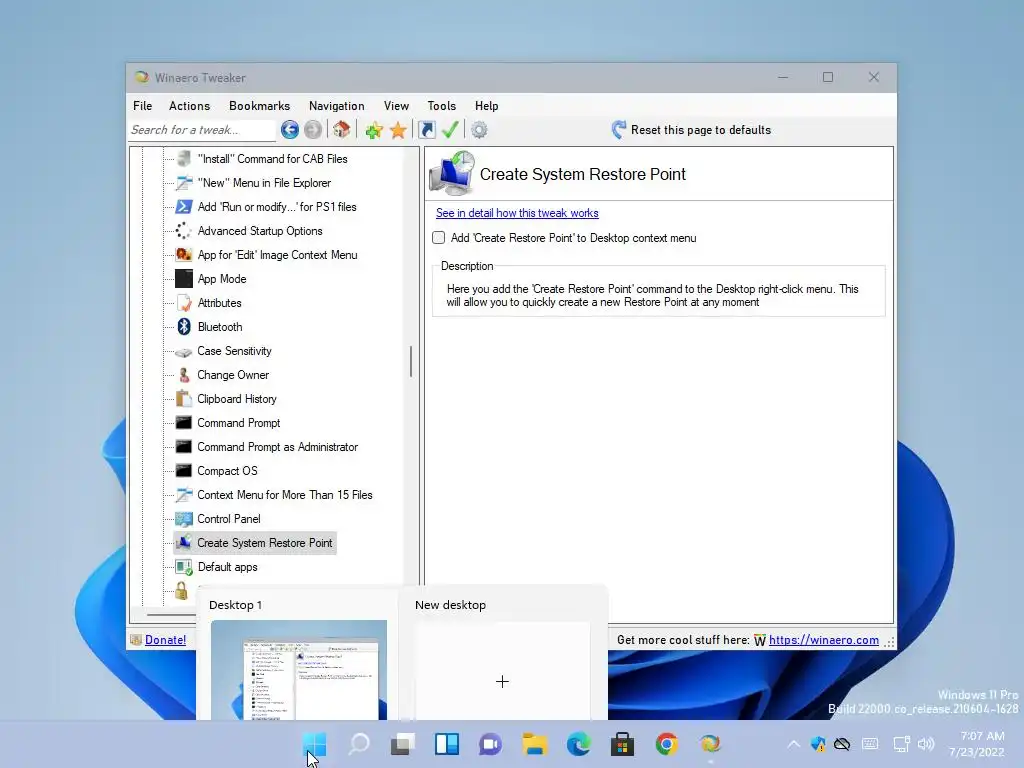The image size is (1024, 768).
Task: Select Advanced Startup Options in tree
Action: point(260,231)
